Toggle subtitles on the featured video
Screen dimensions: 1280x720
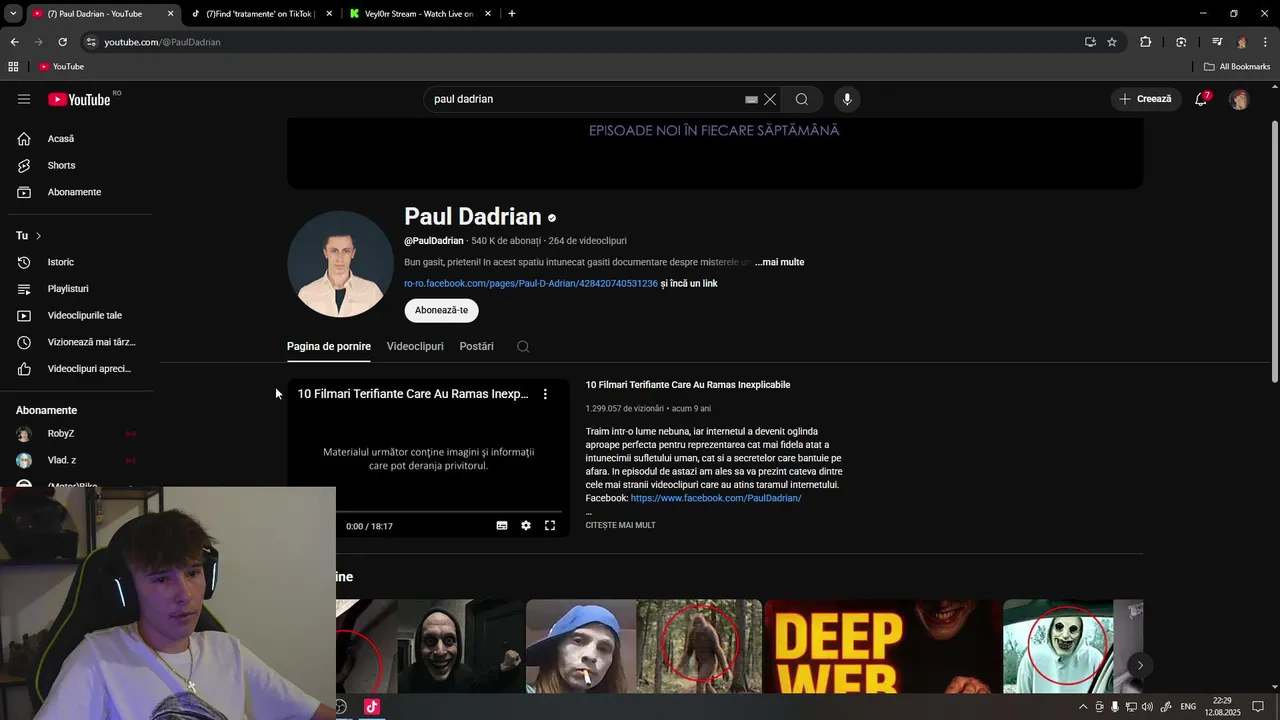click(x=502, y=526)
